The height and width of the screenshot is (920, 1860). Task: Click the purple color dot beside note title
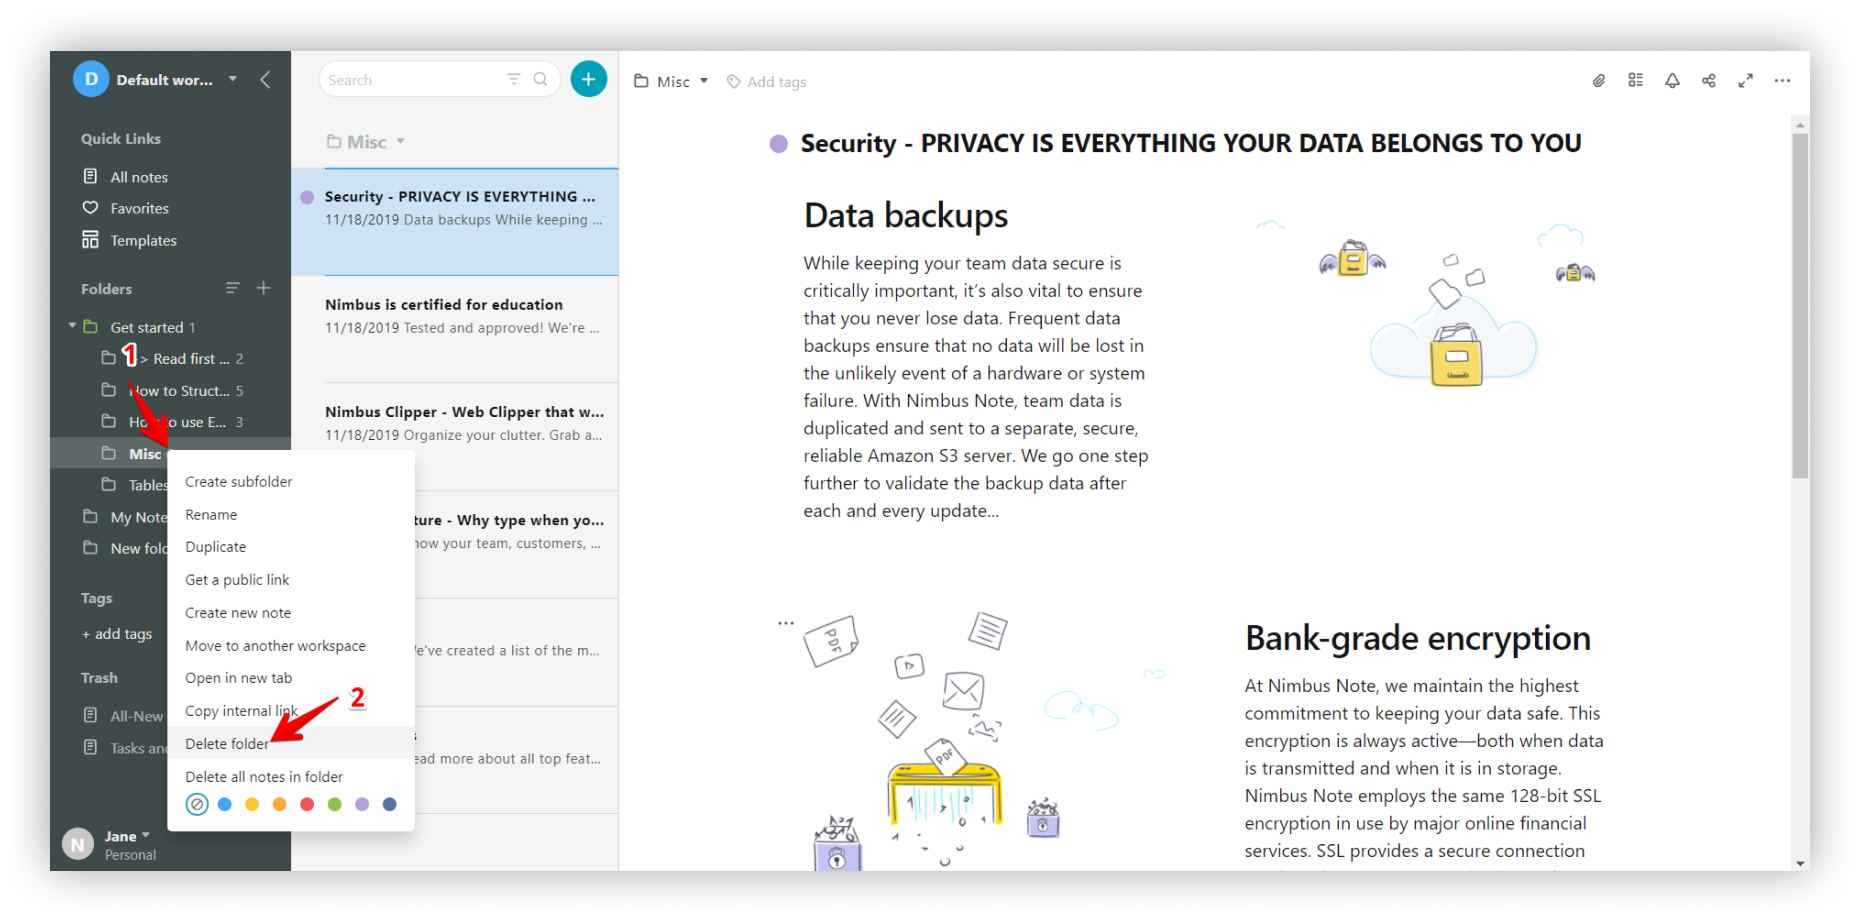(x=778, y=144)
